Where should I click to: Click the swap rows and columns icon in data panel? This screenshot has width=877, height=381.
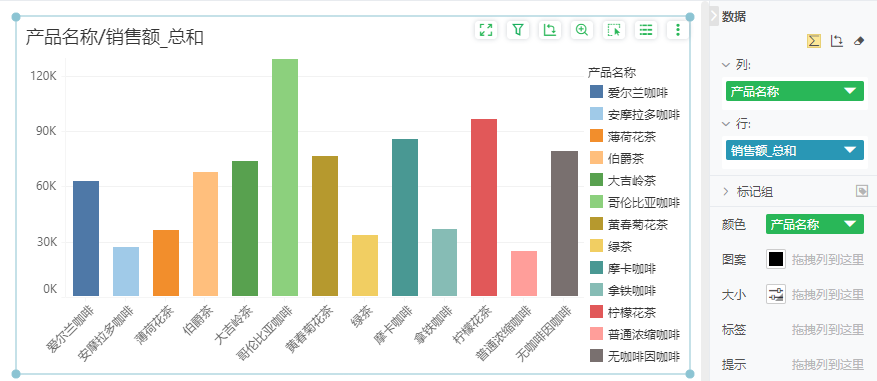pyautogui.click(x=837, y=41)
